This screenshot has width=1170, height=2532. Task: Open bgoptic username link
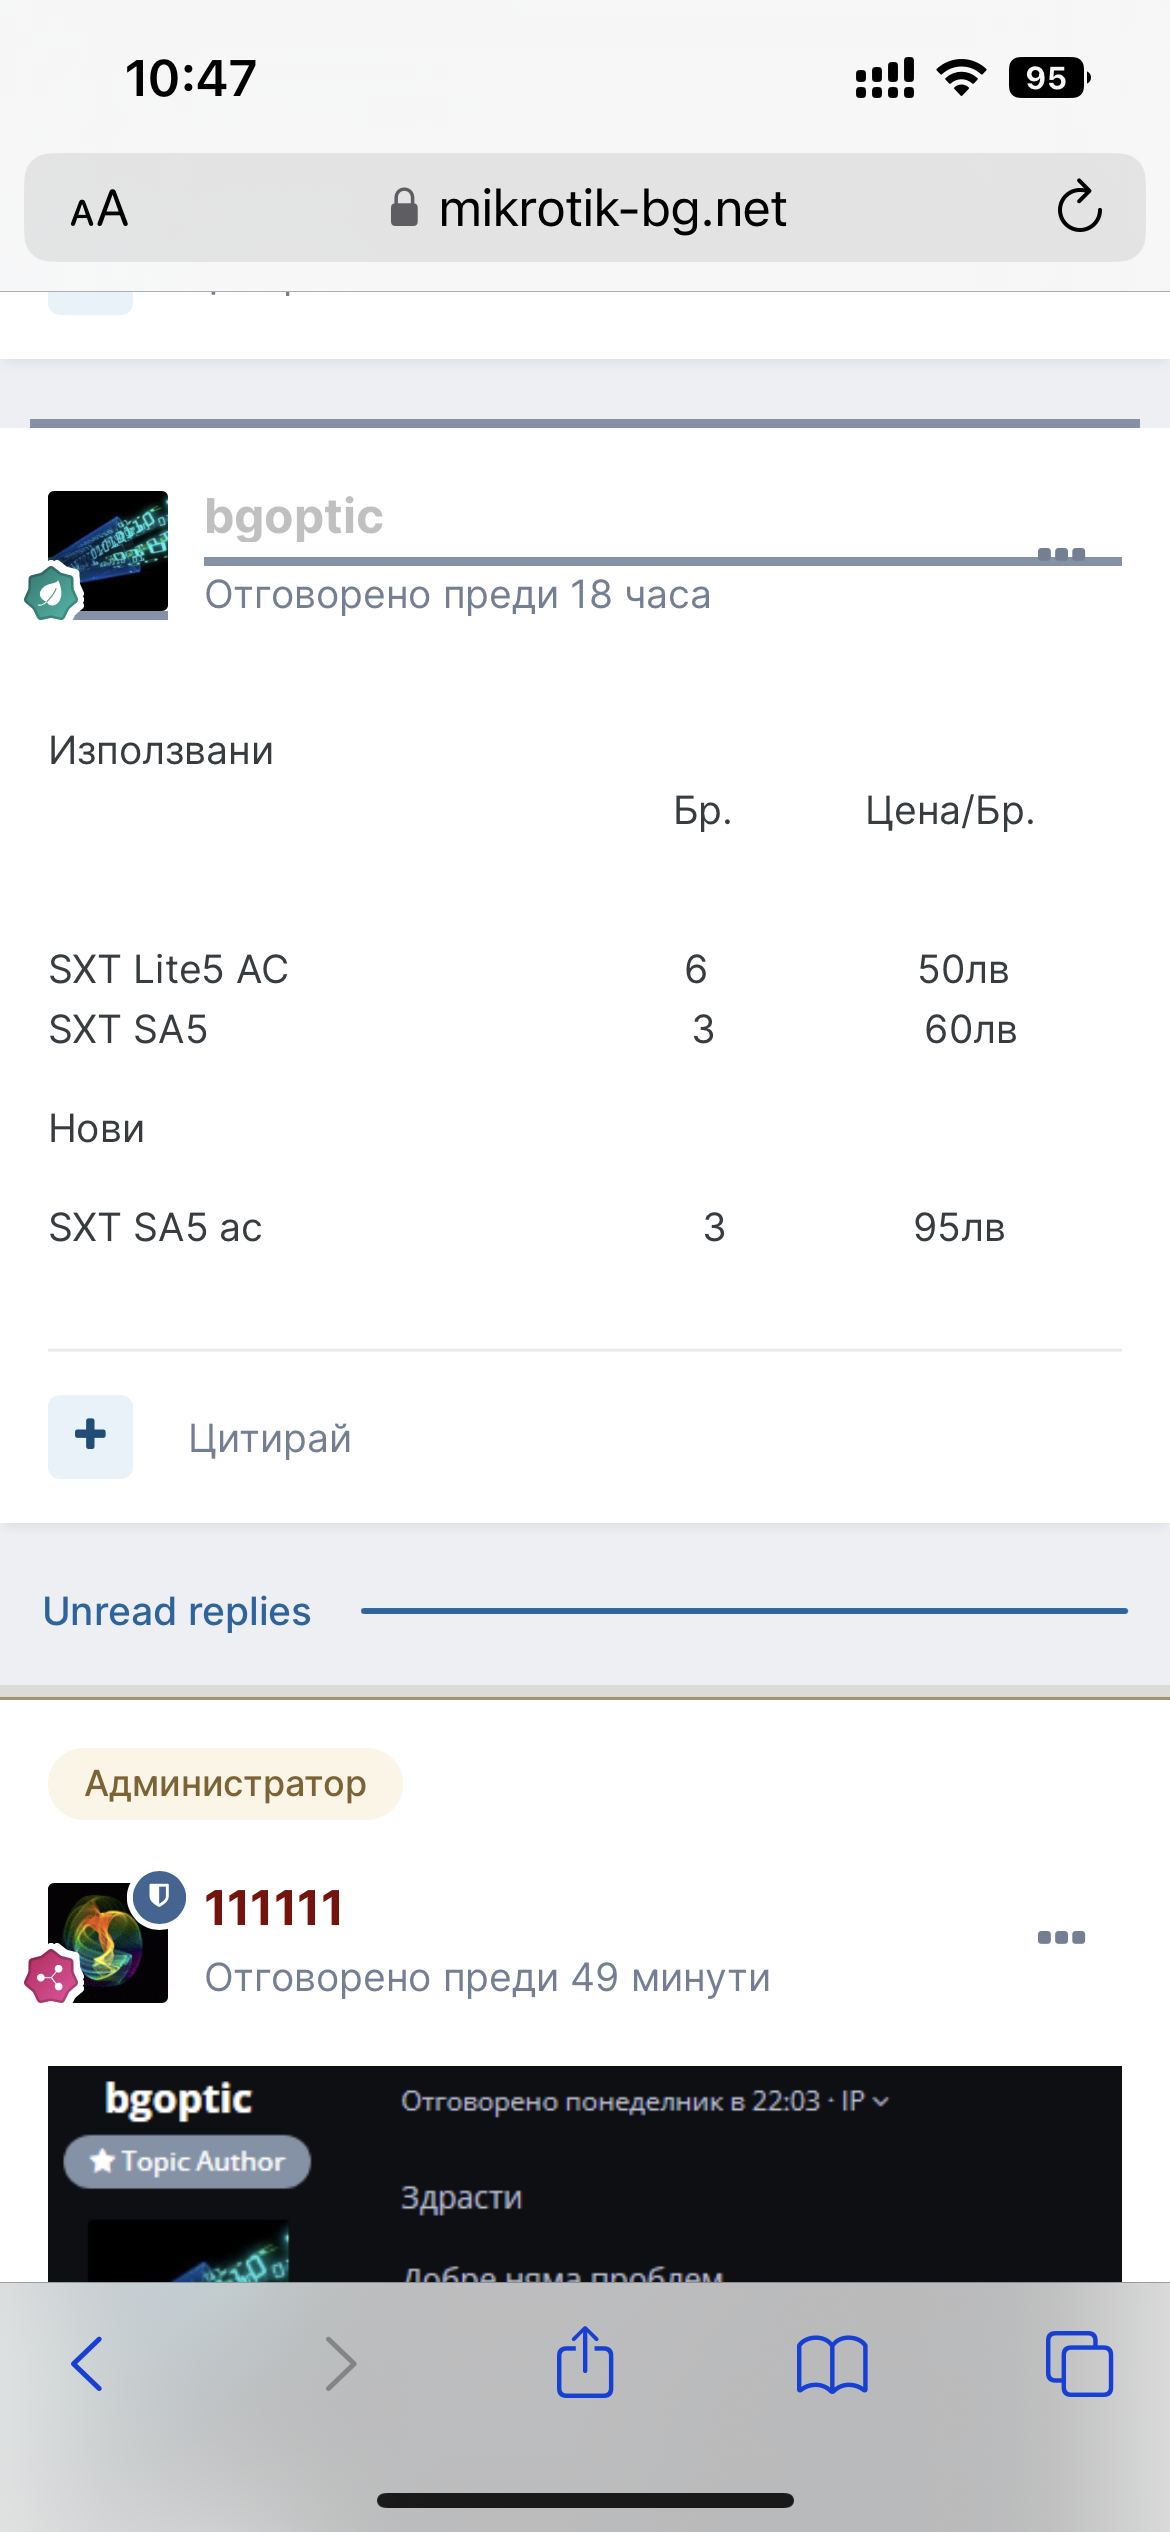[x=294, y=517]
